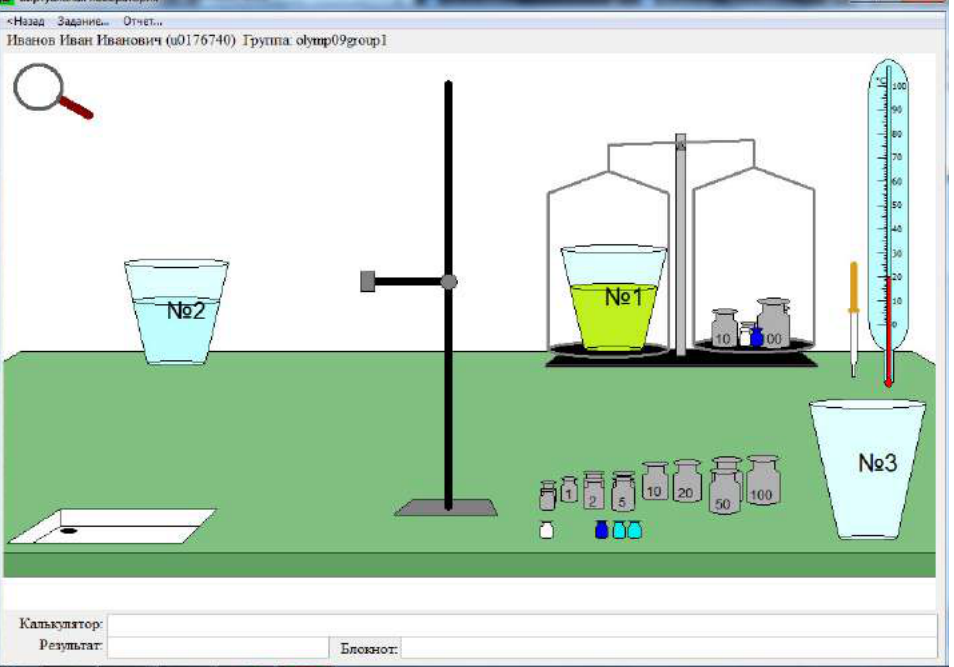Click the group label olymp09group1
This screenshot has height=667, width=954.
point(341,41)
